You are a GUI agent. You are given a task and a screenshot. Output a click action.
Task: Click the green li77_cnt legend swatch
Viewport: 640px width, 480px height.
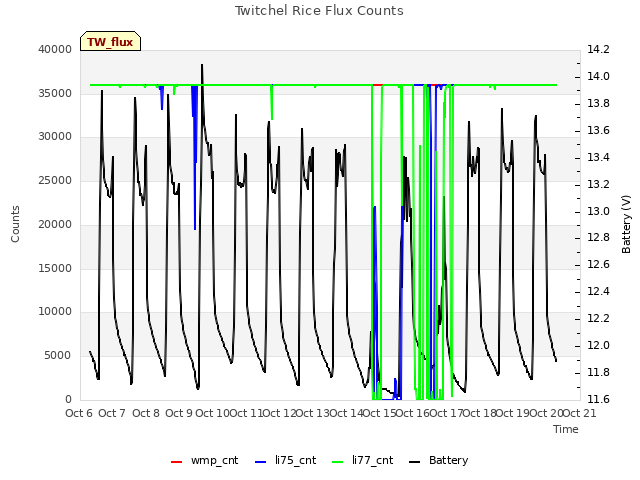338,462
